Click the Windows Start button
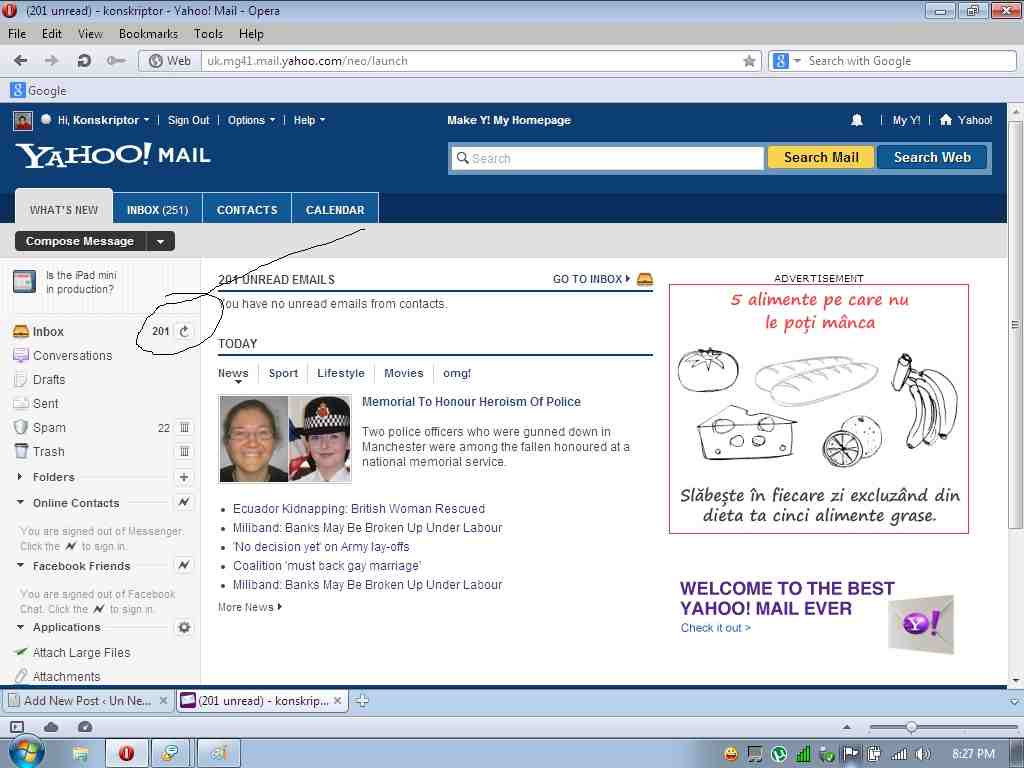 (x=25, y=753)
